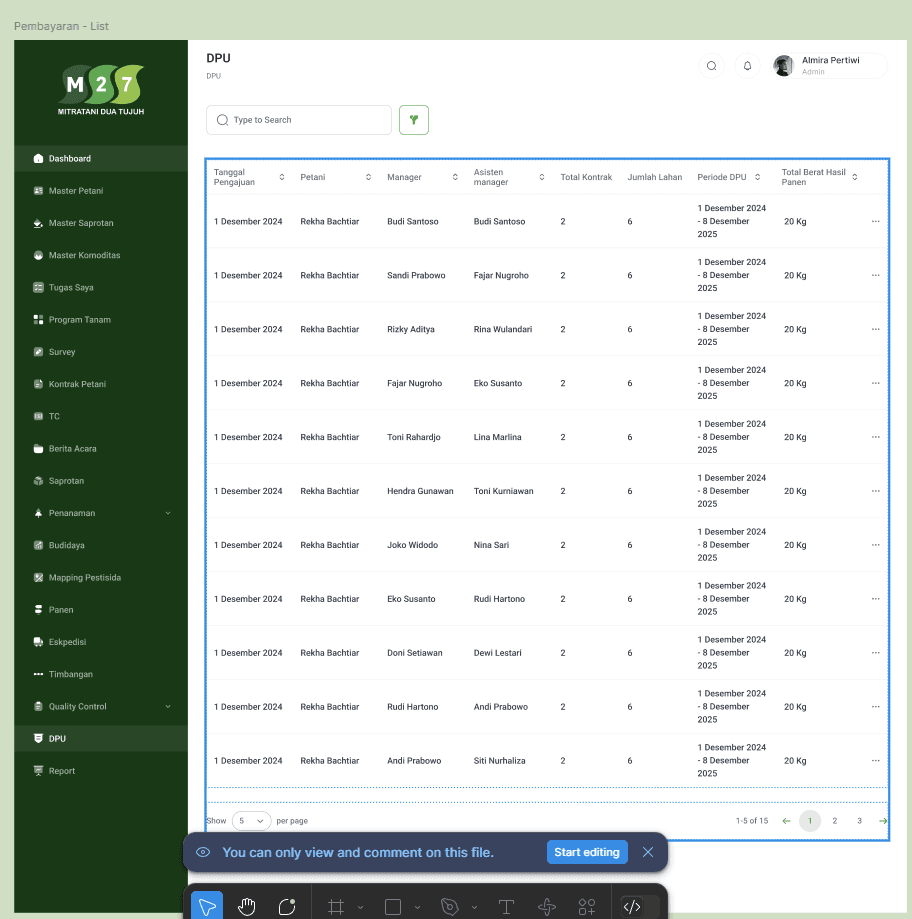Sort by Total Berat Hasil Panen

[x=855, y=177]
